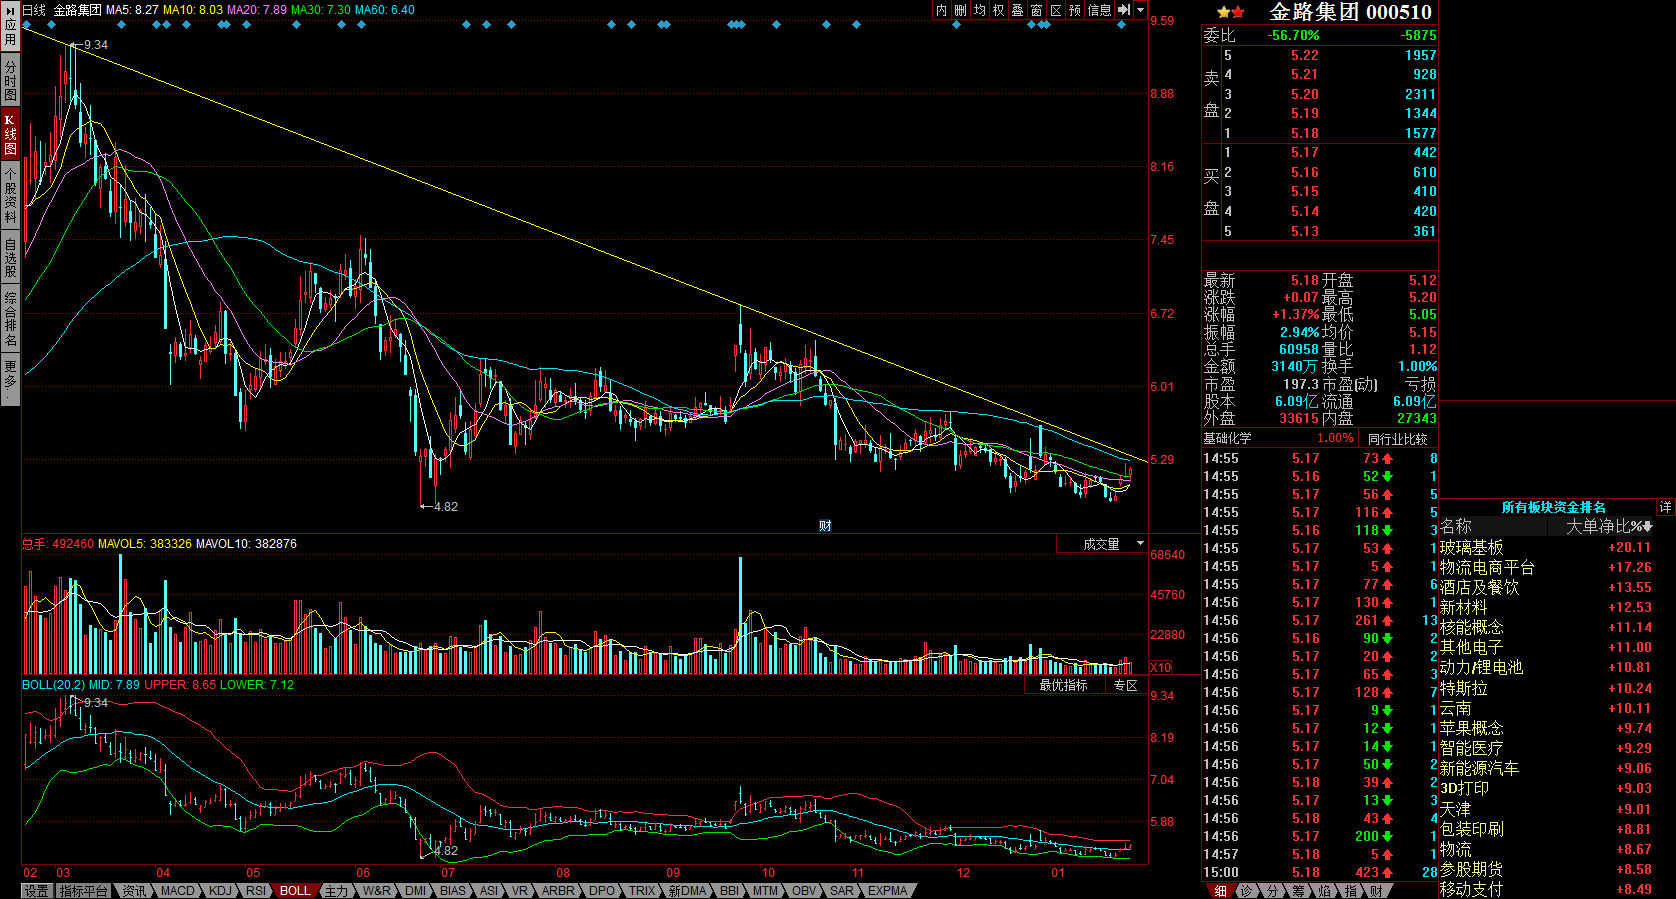Screen dimensions: 1676x899
Task: Select the 诊 diagnosis tab
Action: [1246, 891]
